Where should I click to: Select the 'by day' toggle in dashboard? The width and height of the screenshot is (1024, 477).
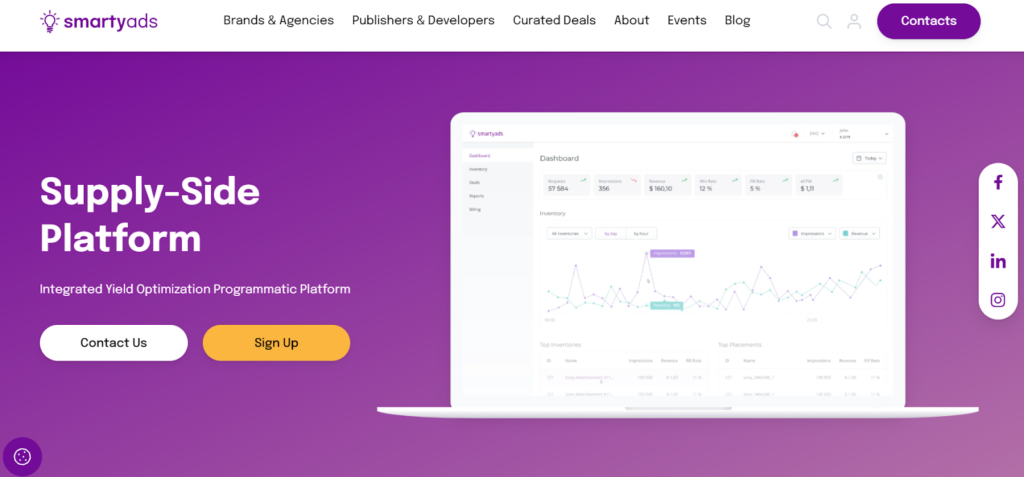click(x=611, y=233)
